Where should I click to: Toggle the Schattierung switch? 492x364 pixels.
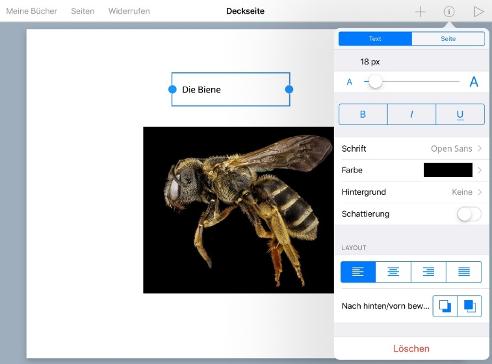click(469, 214)
